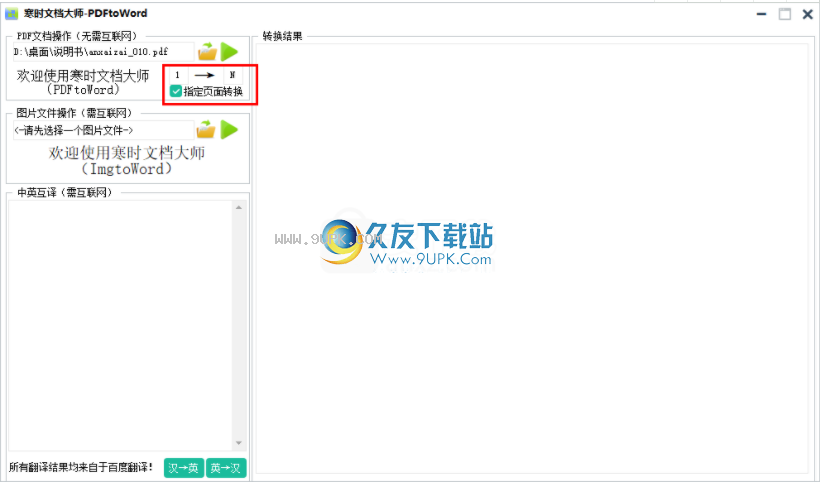Start image conversion with green play icon

point(229,129)
